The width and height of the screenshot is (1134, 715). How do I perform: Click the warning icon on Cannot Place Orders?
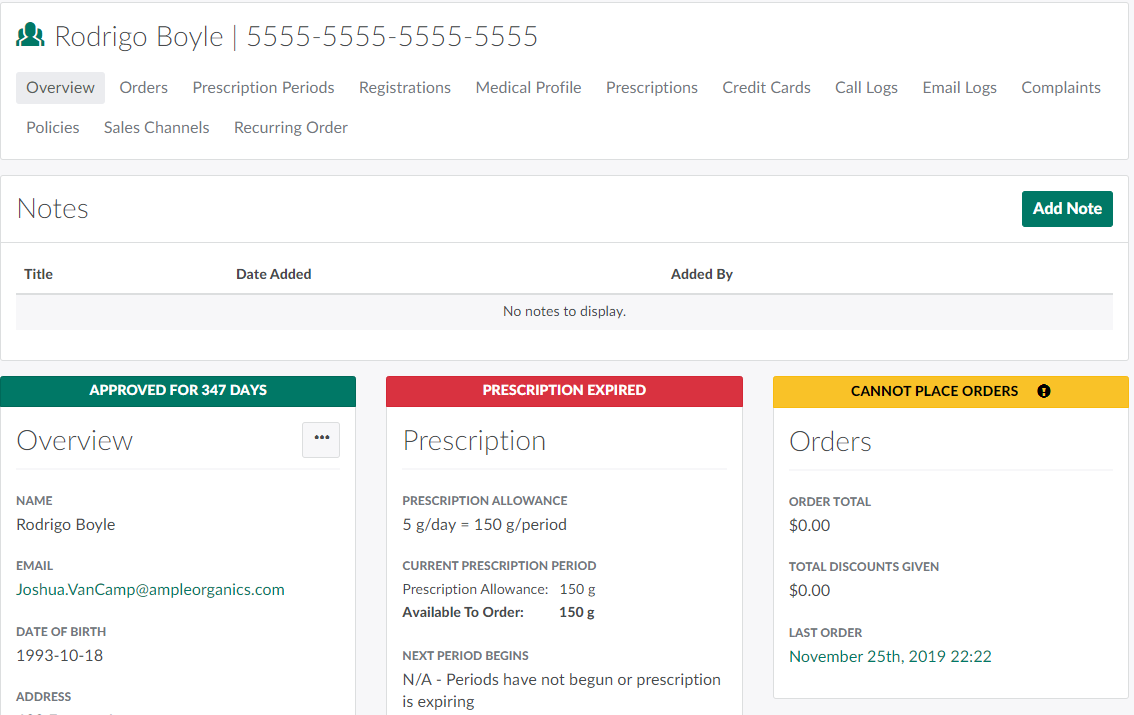tap(1044, 391)
